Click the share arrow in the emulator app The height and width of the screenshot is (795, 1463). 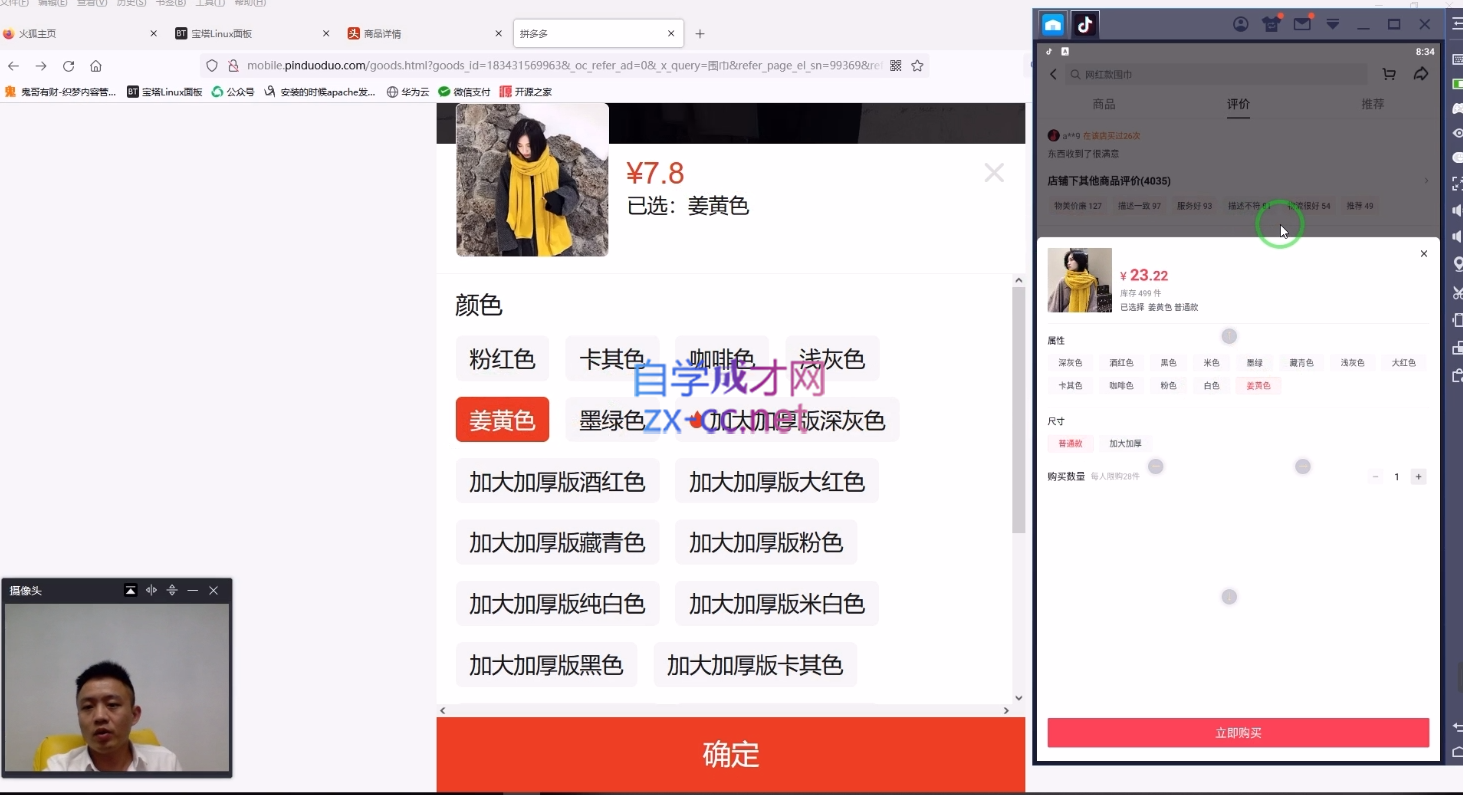1421,74
